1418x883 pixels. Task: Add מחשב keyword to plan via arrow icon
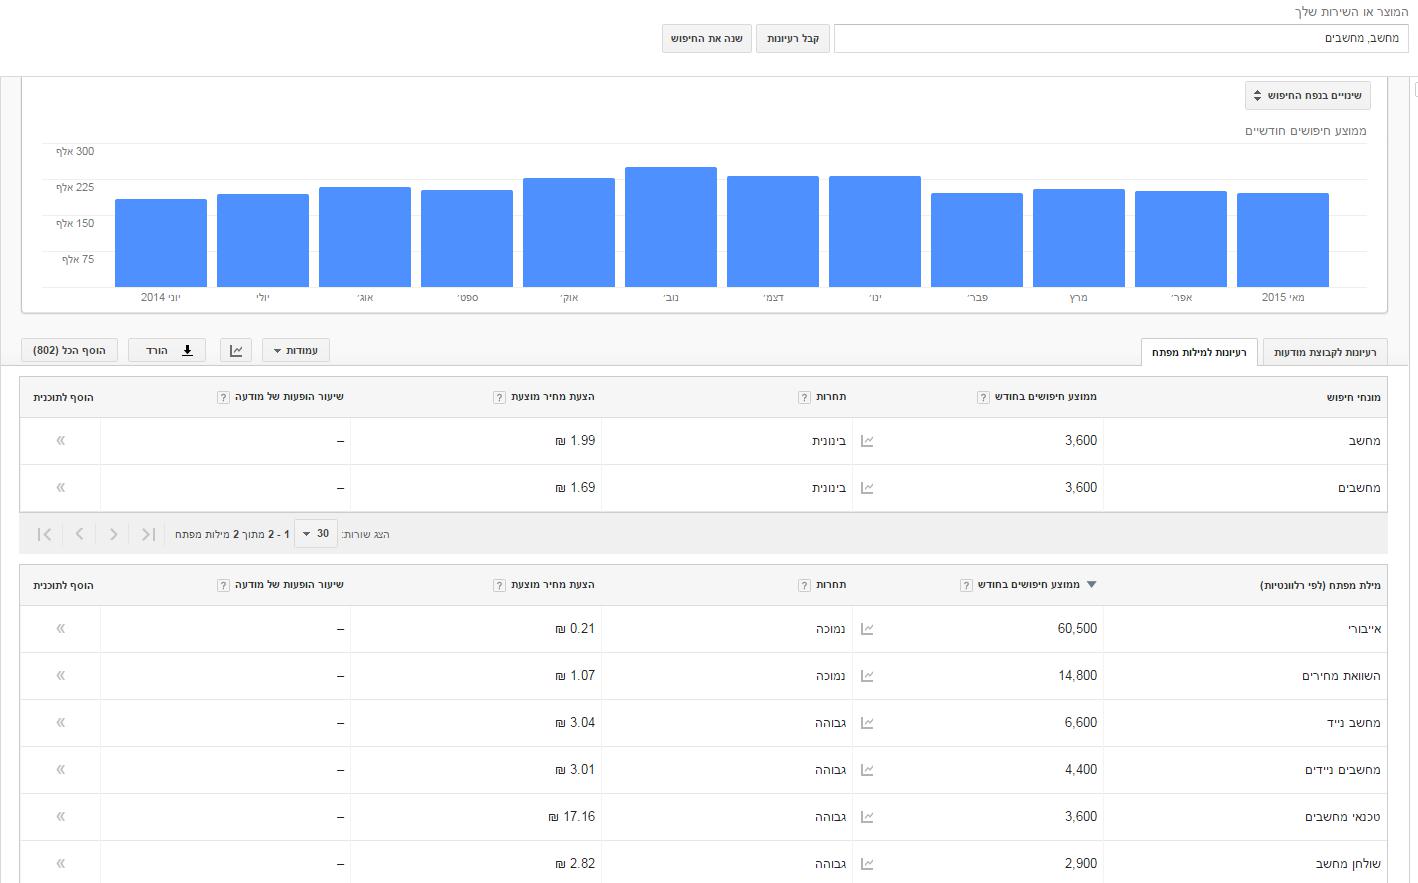61,440
